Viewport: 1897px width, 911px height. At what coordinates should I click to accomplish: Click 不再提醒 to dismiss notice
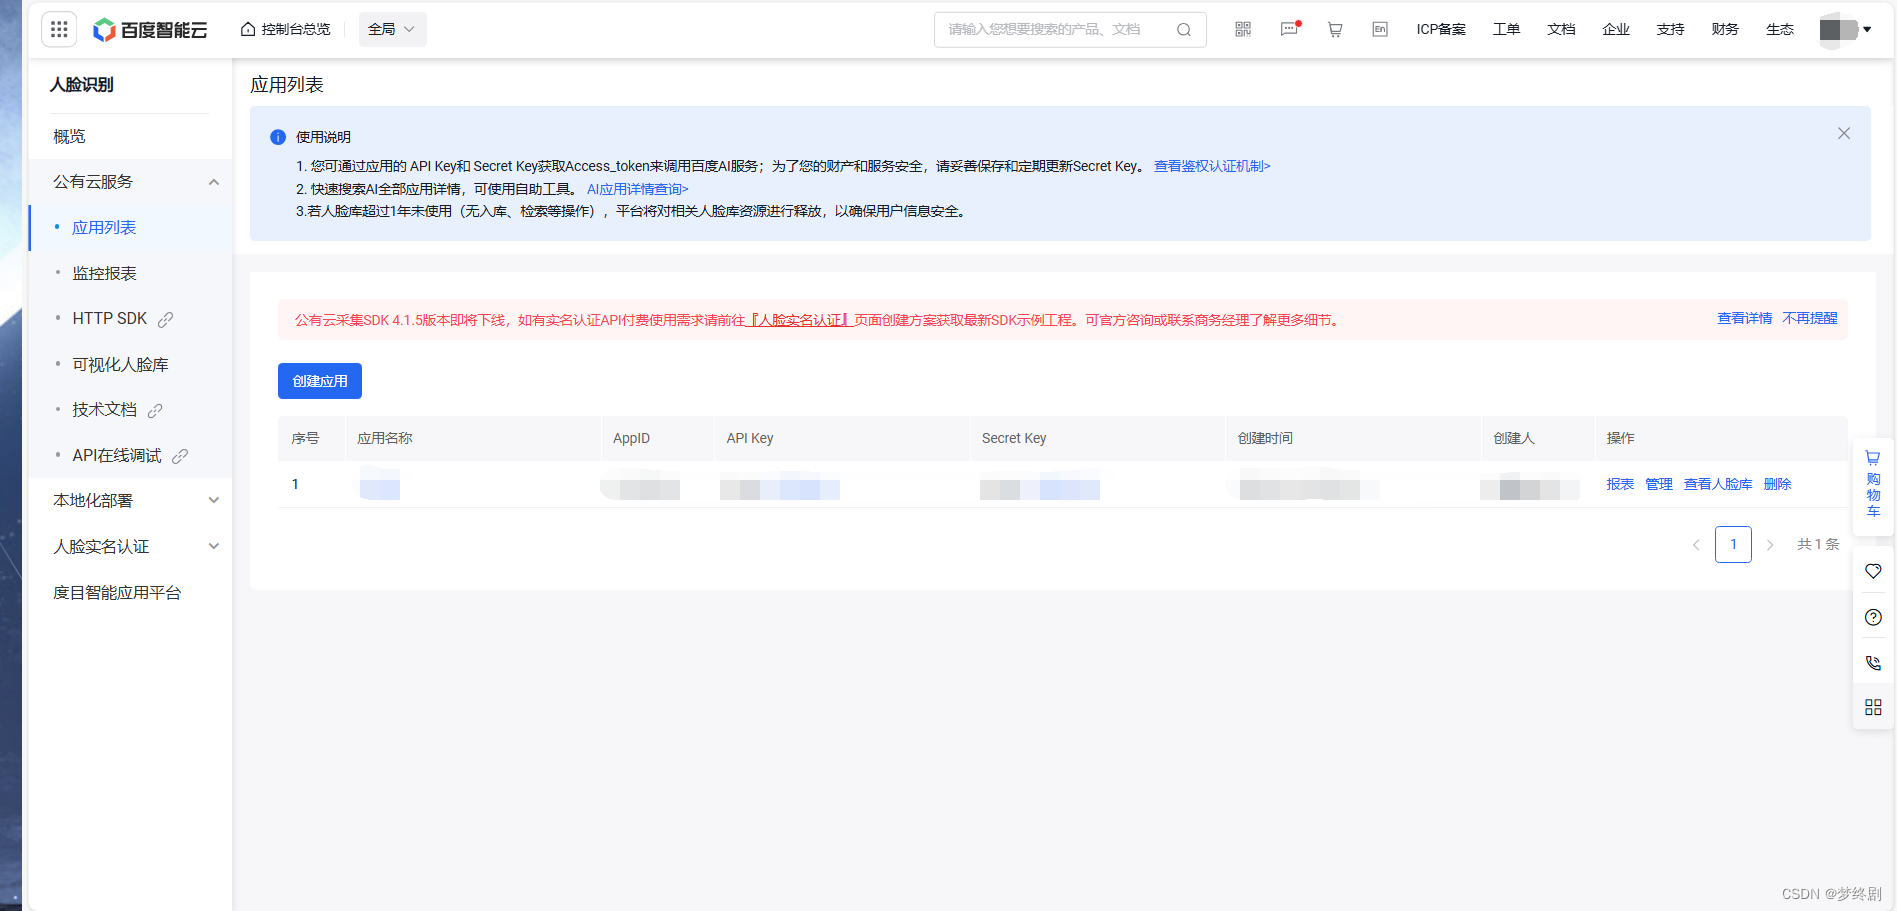pyautogui.click(x=1810, y=318)
